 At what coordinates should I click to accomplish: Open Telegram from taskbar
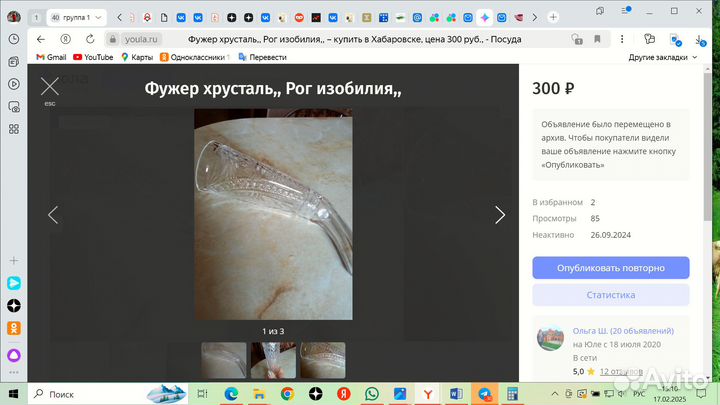coord(484,394)
